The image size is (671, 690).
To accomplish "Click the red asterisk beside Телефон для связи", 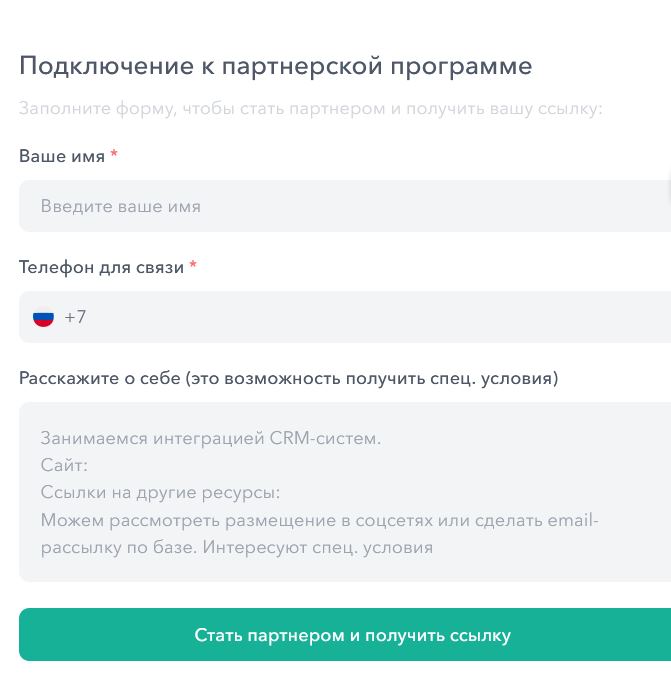I will [193, 266].
